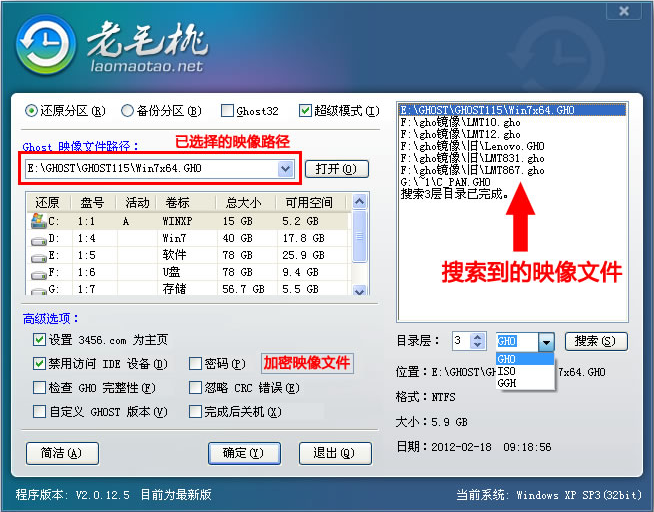
Task: Click the 卷标 column header
Action: [x=186, y=203]
